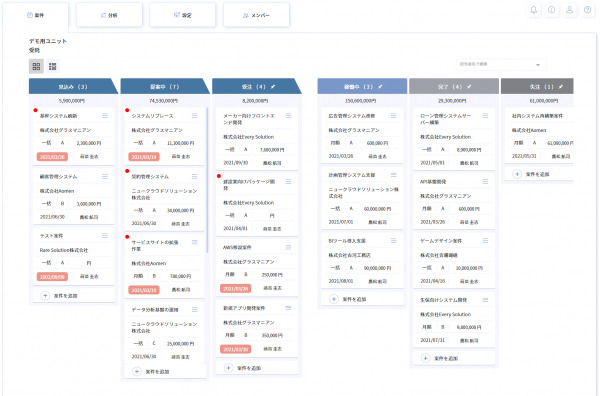Open the 案件 tab
The image size is (600, 396).
pyautogui.click(x=36, y=15)
